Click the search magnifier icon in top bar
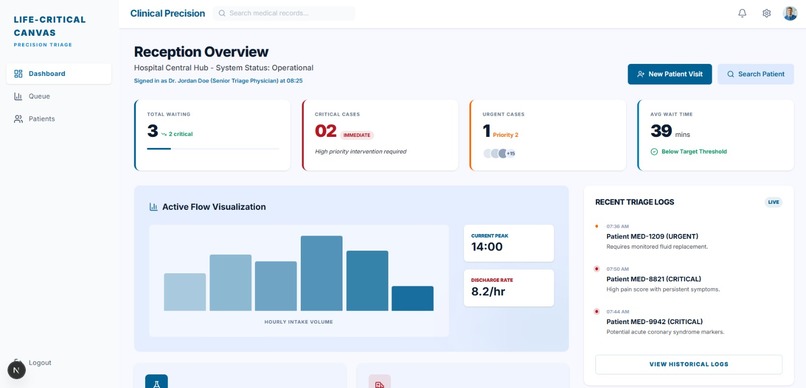806x388 pixels. point(222,13)
